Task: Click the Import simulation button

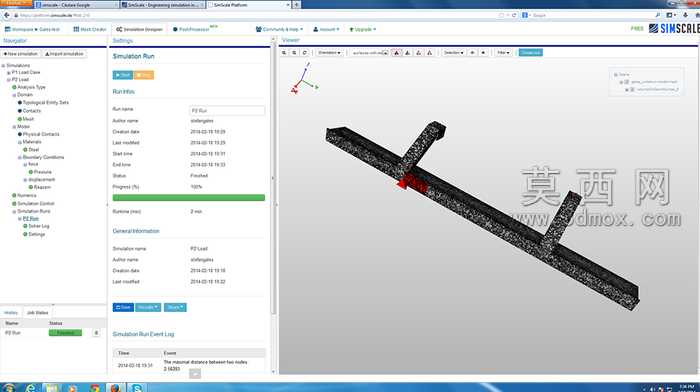Action: pyautogui.click(x=64, y=54)
